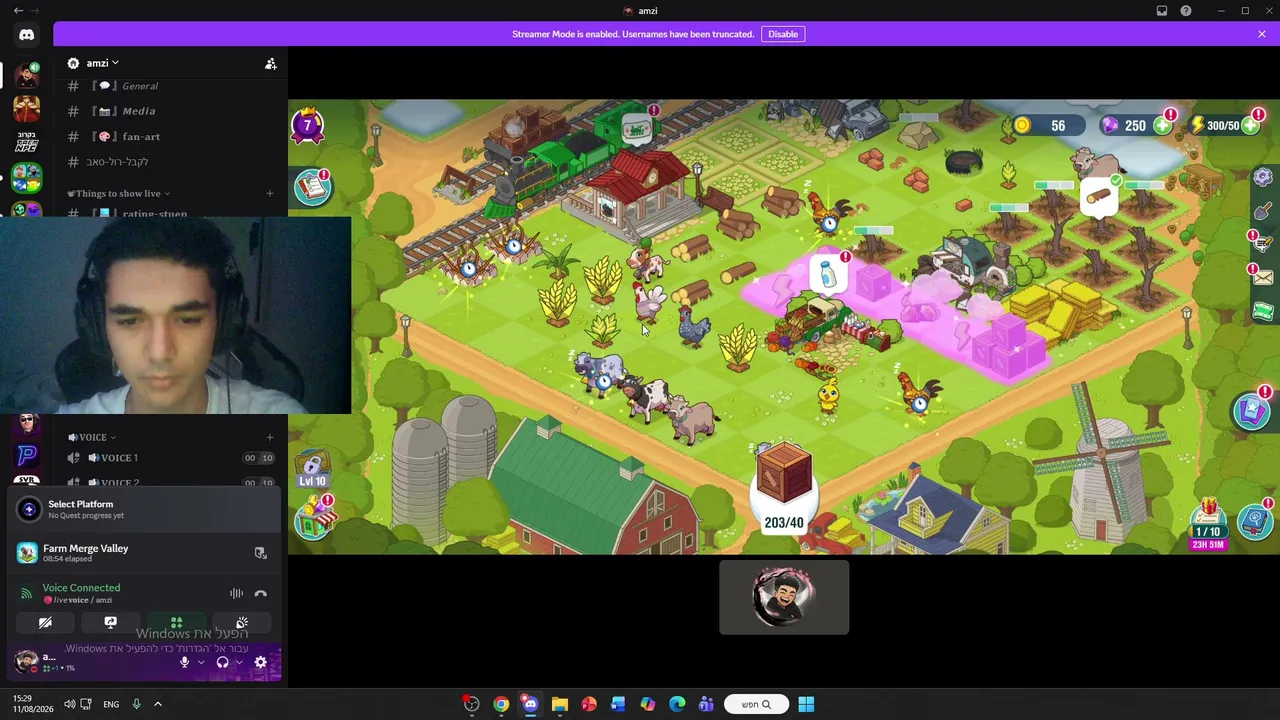Go back with the title bar arrow
1280x720 pixels.
pos(18,11)
